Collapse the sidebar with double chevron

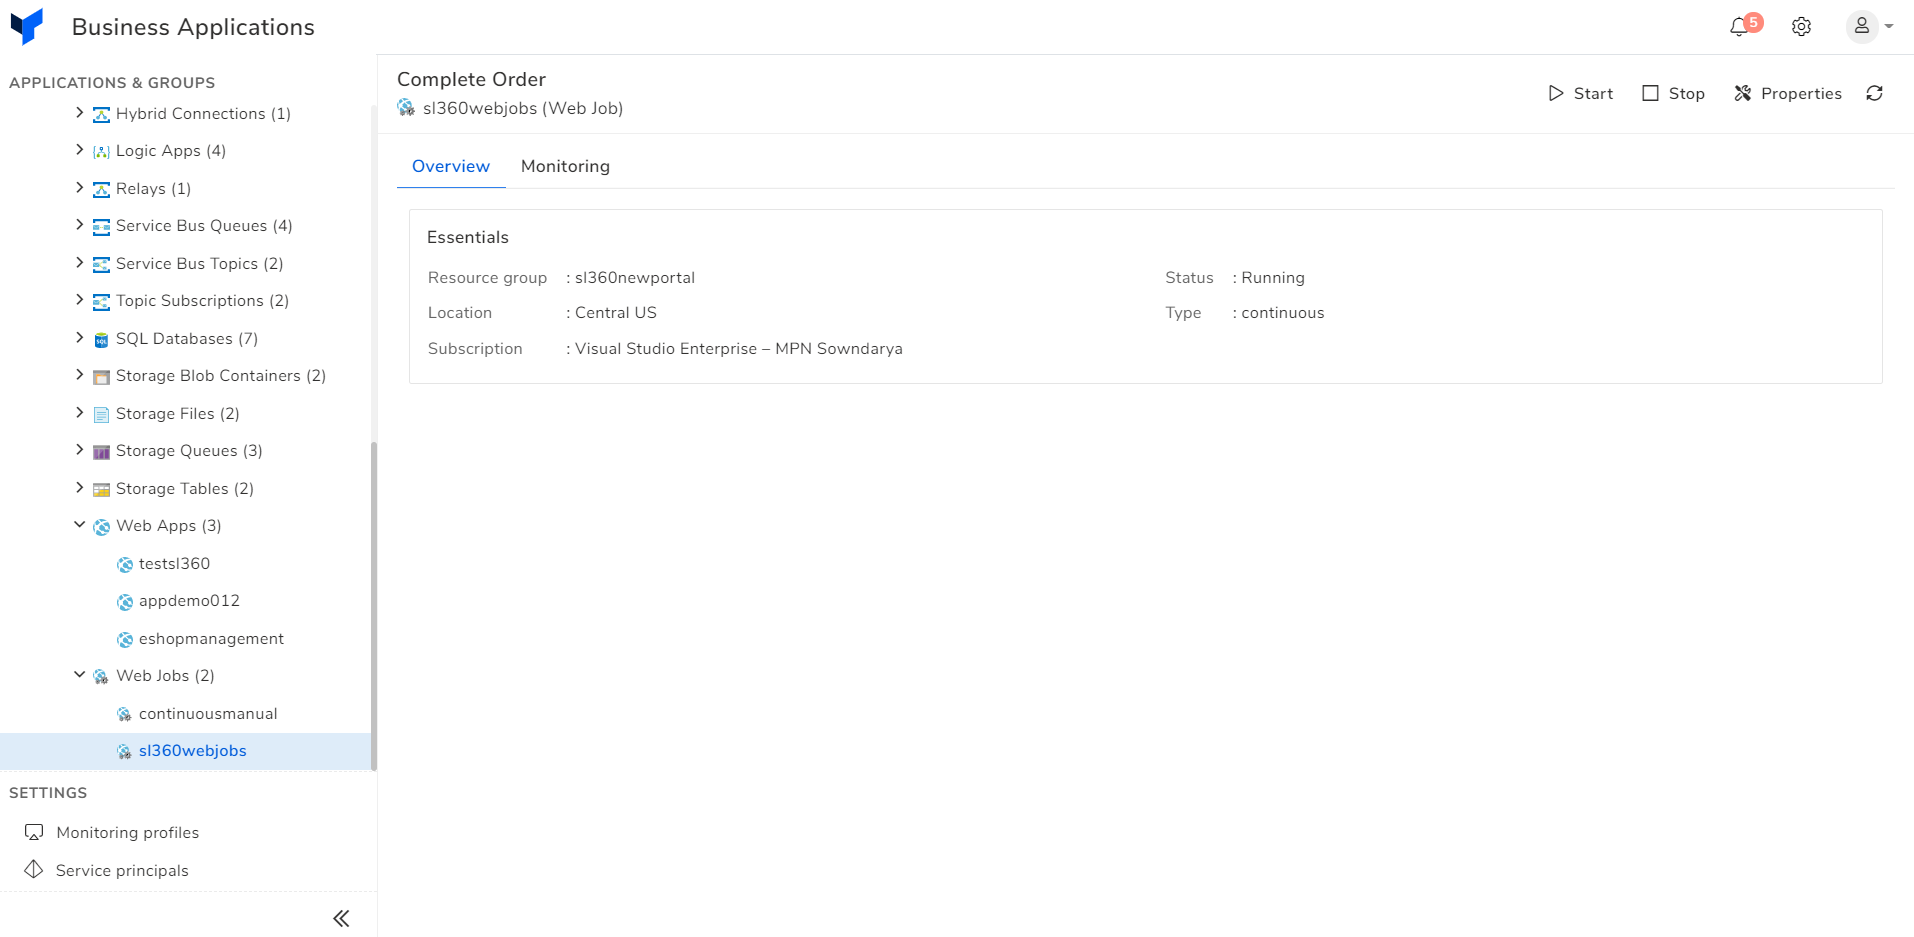[341, 918]
